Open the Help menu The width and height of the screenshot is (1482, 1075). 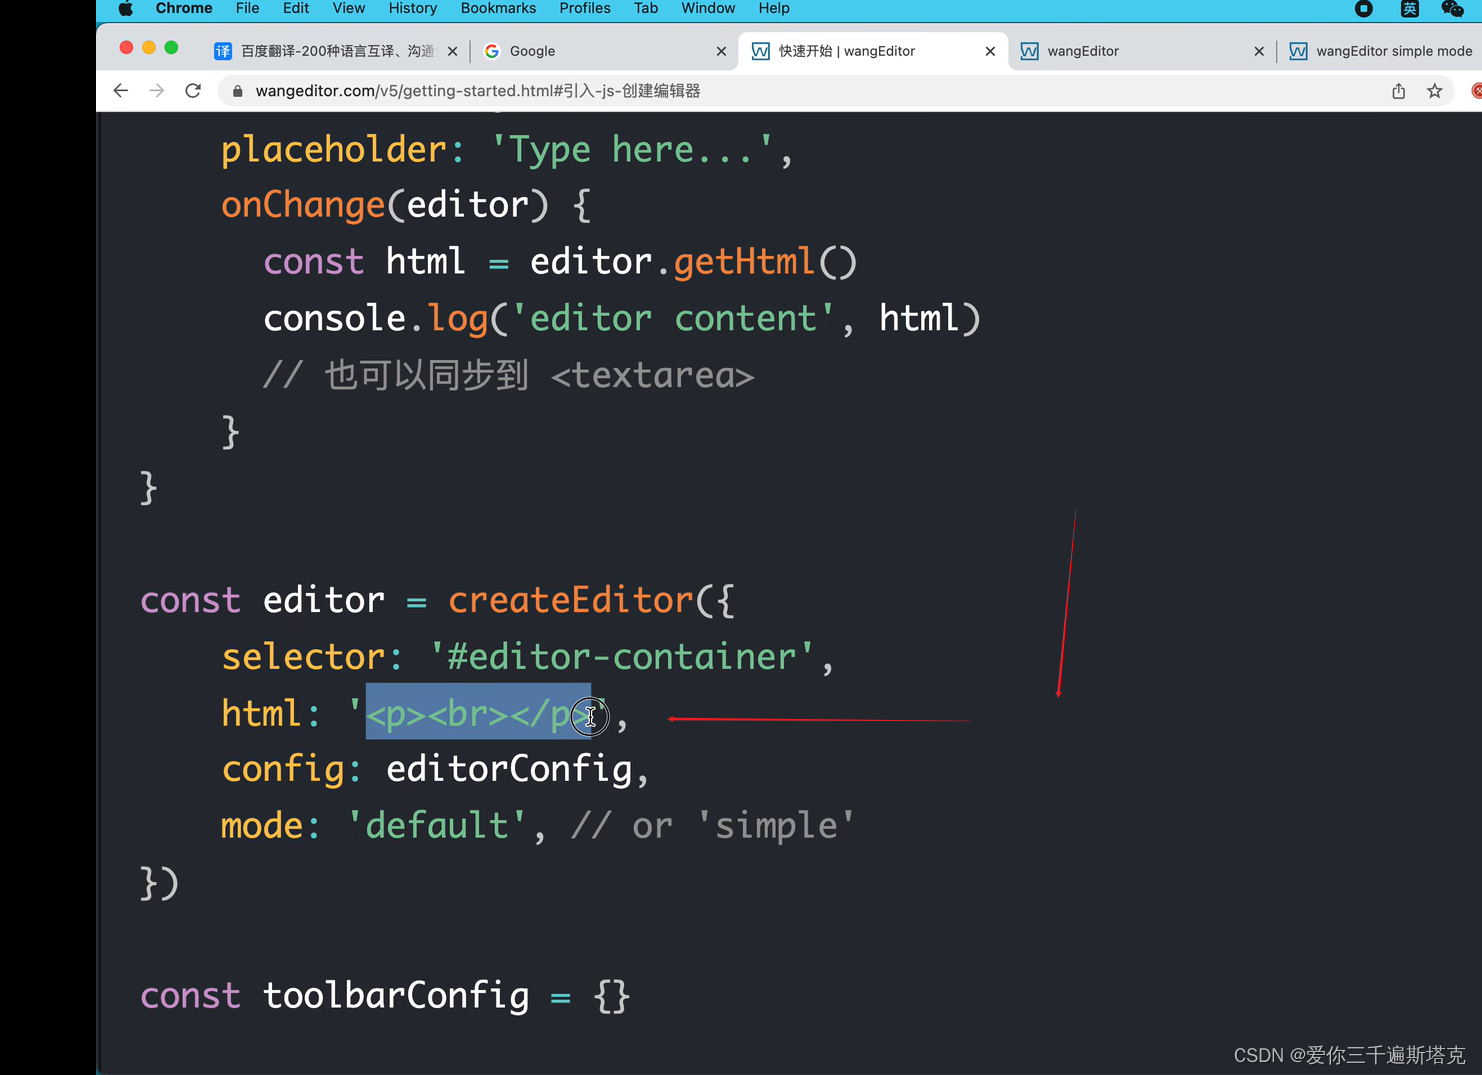coord(774,9)
